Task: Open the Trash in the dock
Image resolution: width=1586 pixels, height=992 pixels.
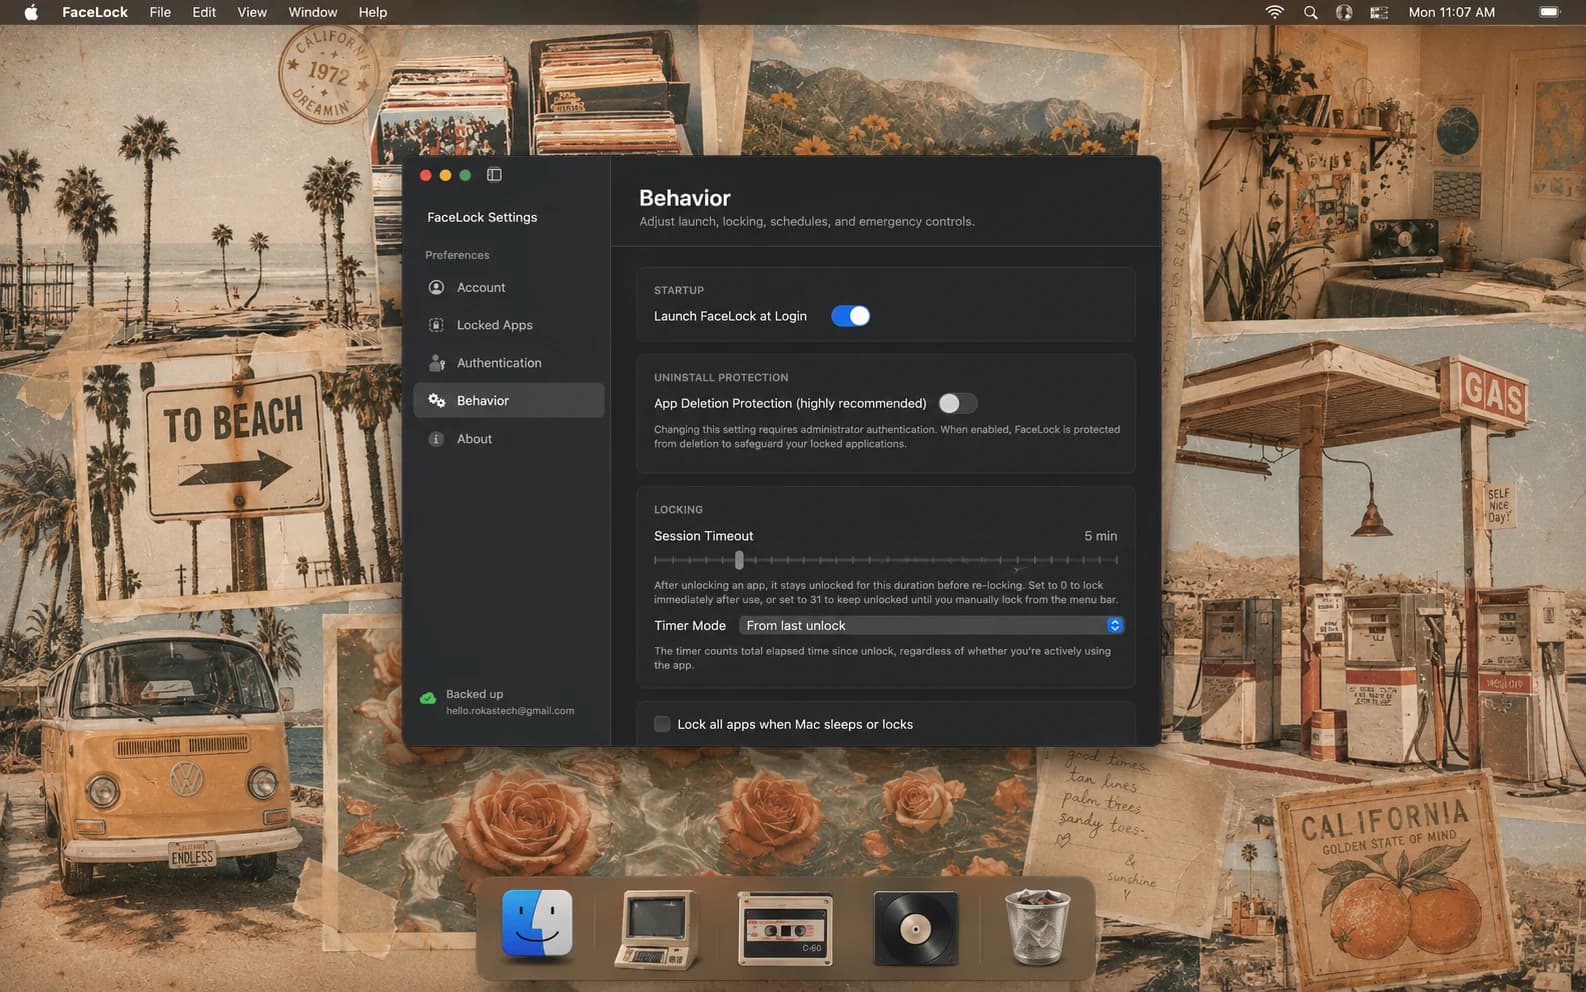Action: (x=1037, y=928)
